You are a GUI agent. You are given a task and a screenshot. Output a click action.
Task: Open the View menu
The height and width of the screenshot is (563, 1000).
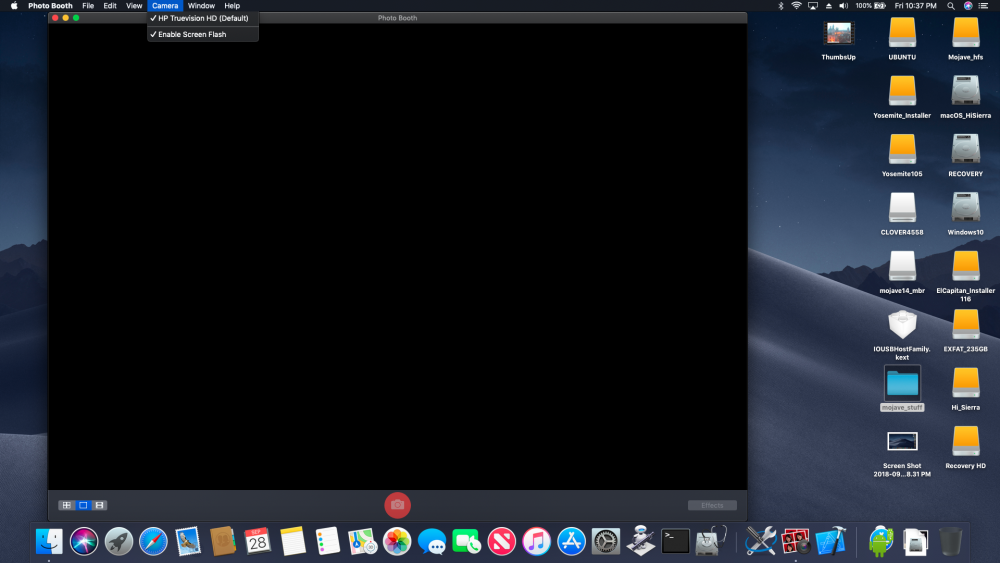click(x=134, y=6)
